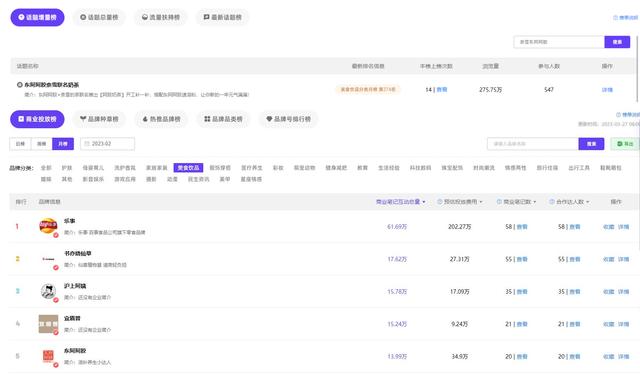This screenshot has height=375, width=640.
Task: Click the 东阿阿胶 red brand logo
Action: [48, 356]
